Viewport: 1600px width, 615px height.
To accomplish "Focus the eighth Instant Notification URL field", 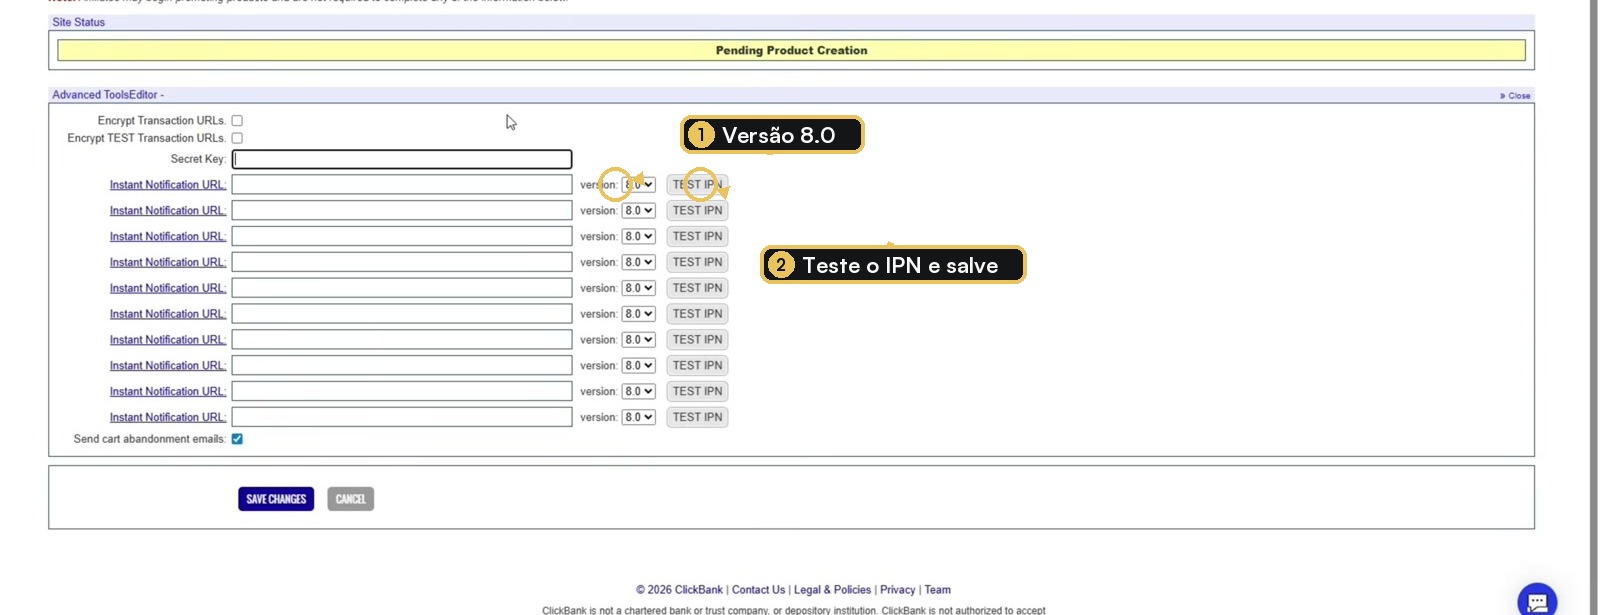I will pyautogui.click(x=402, y=366).
